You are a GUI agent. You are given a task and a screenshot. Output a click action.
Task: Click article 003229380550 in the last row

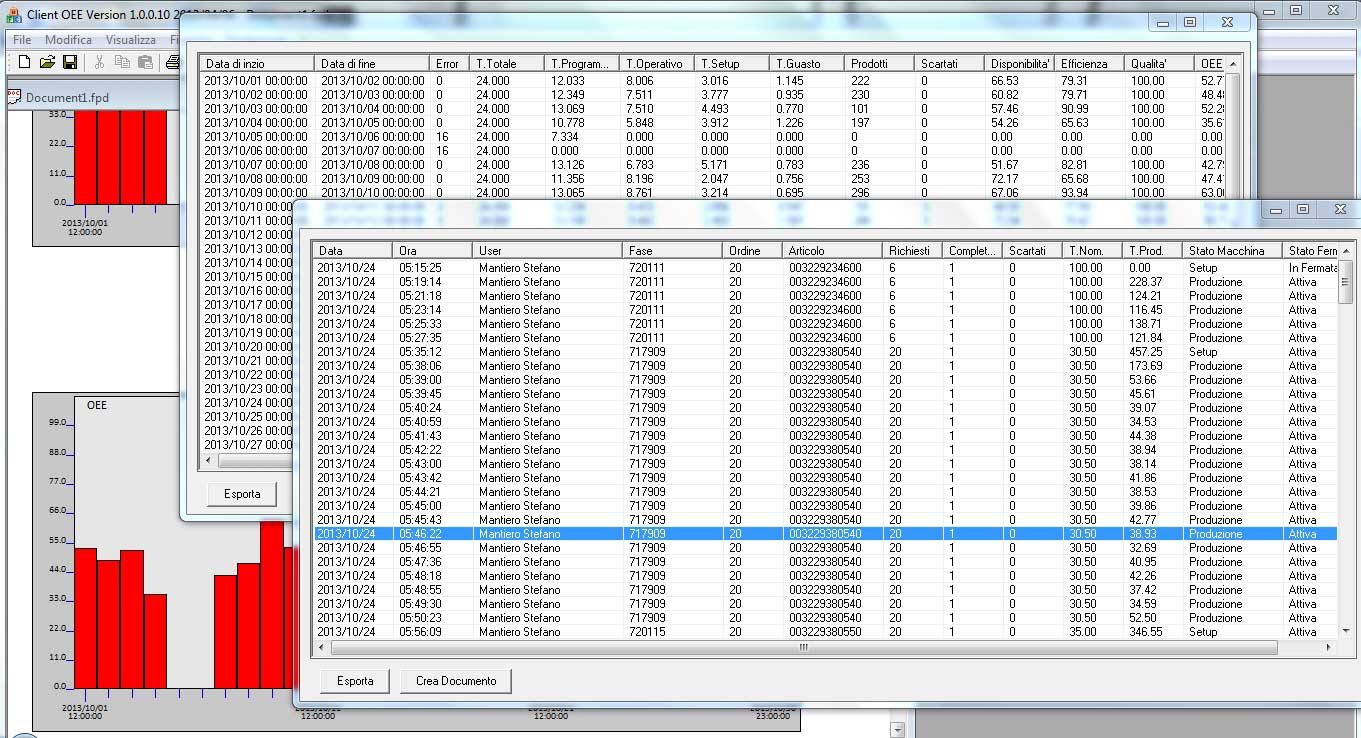click(824, 632)
